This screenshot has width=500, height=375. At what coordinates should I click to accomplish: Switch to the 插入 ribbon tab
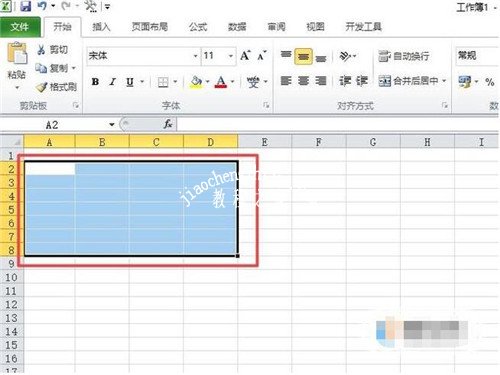coord(101,27)
